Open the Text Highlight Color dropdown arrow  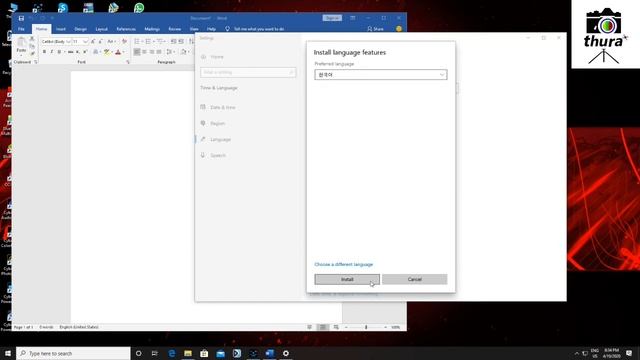112,52
